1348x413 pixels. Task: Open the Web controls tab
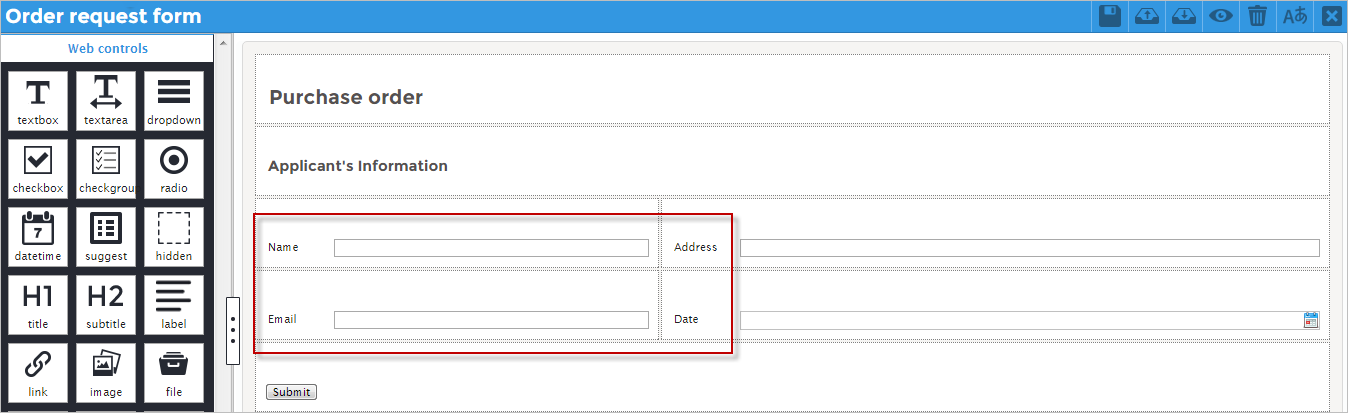tap(107, 49)
